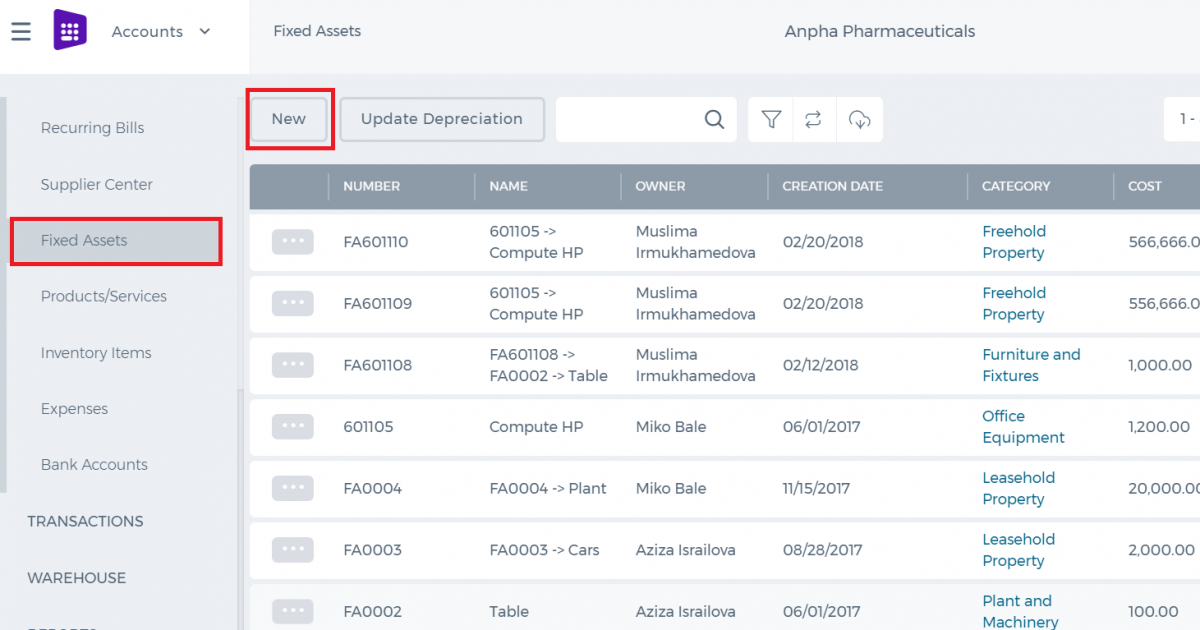
Task: Click the refresh arrows icon
Action: [x=814, y=120]
